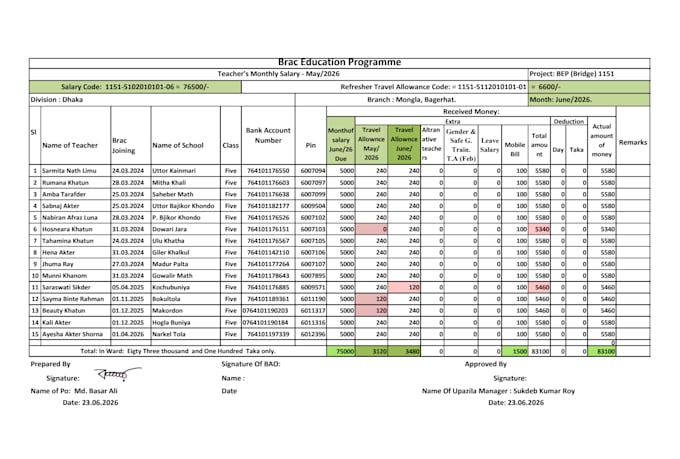Select the Refresher Travel Allowance Code cell
This screenshot has width=680, height=459.
[385, 87]
